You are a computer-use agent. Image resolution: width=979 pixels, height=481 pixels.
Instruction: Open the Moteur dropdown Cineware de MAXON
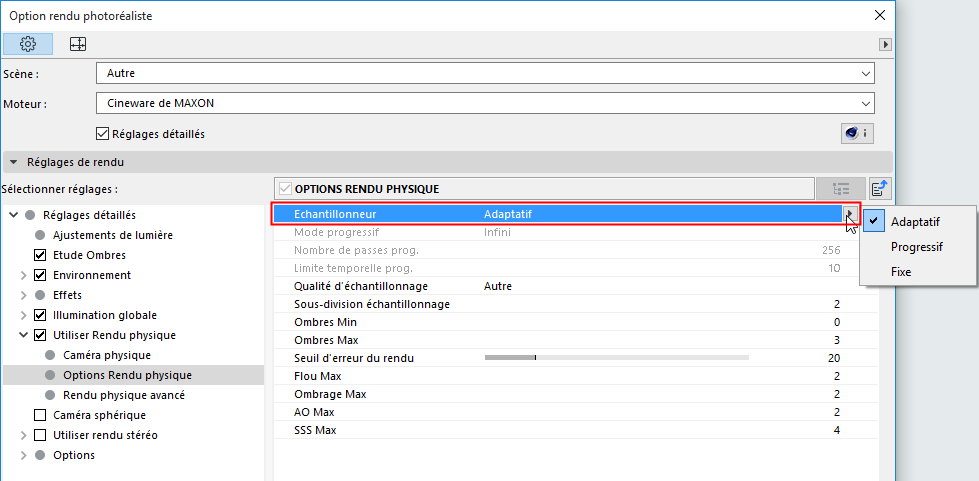485,103
